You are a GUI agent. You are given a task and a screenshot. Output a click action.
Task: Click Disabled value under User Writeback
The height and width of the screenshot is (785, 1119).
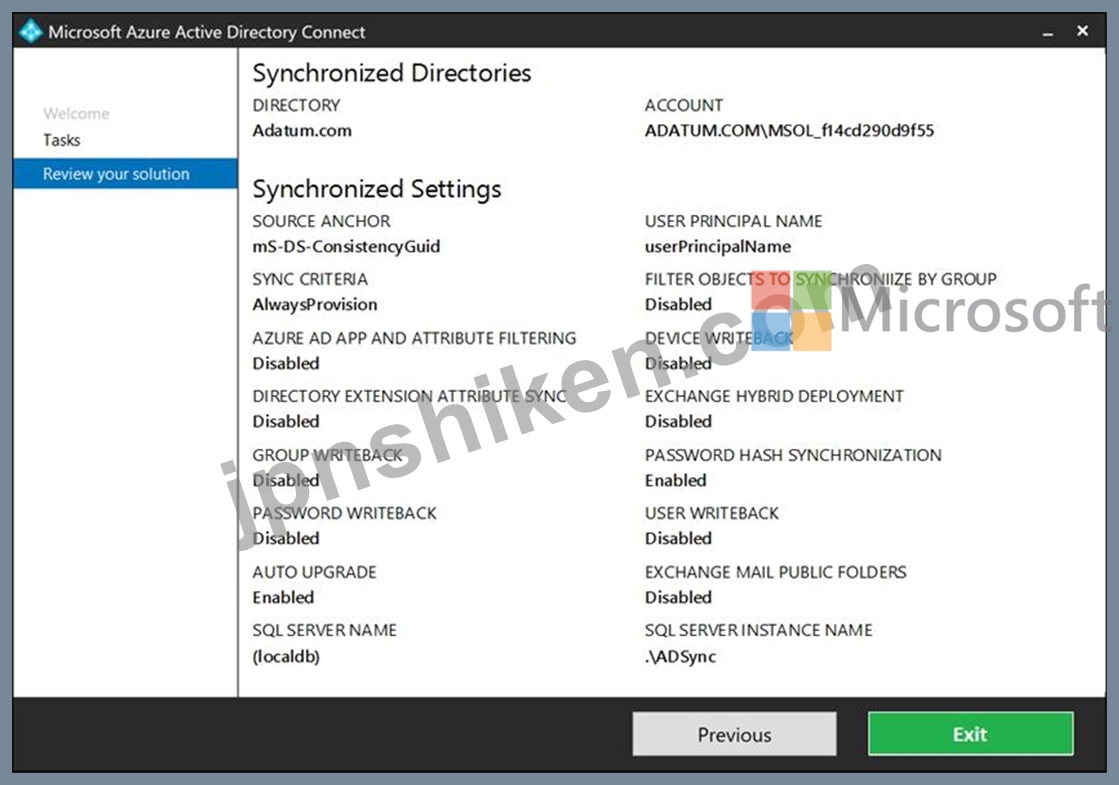pyautogui.click(x=679, y=539)
